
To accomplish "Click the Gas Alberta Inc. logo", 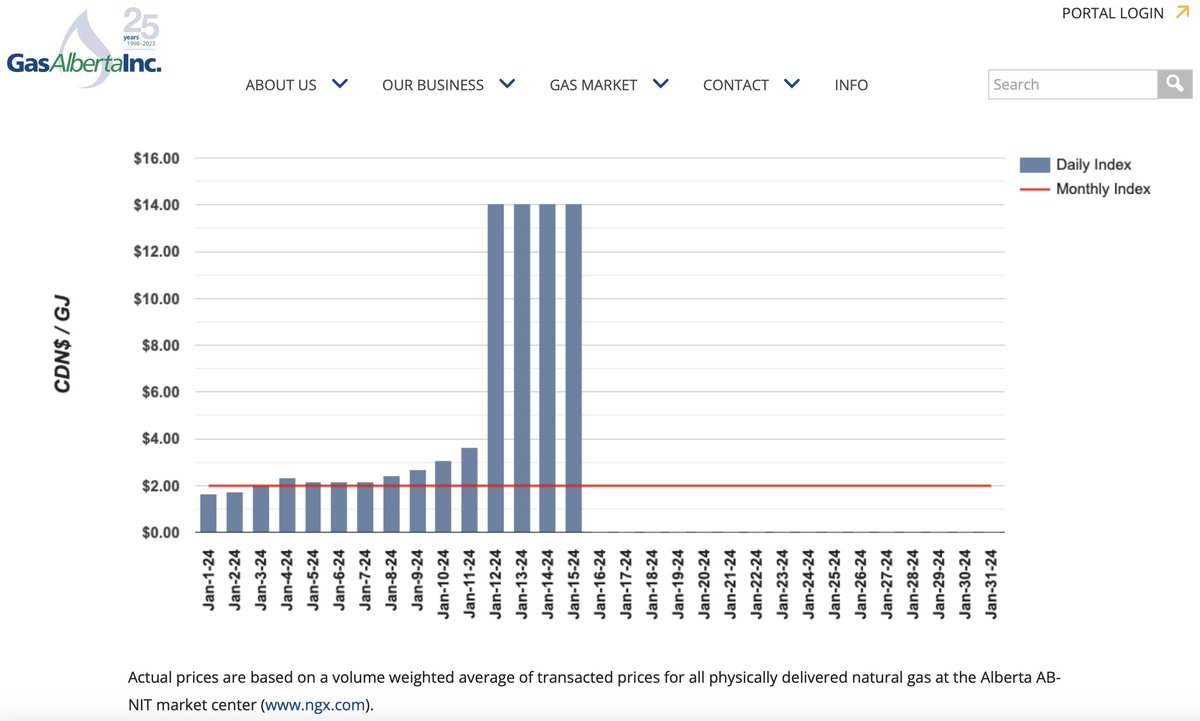I will pyautogui.click(x=83, y=47).
